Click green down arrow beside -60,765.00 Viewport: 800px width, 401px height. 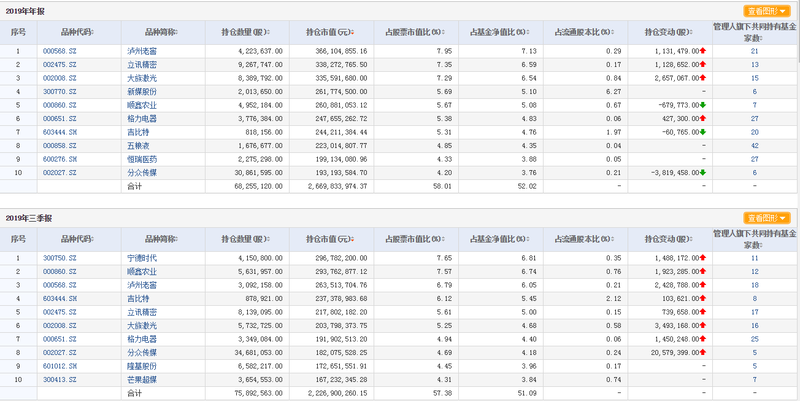pyautogui.click(x=703, y=132)
